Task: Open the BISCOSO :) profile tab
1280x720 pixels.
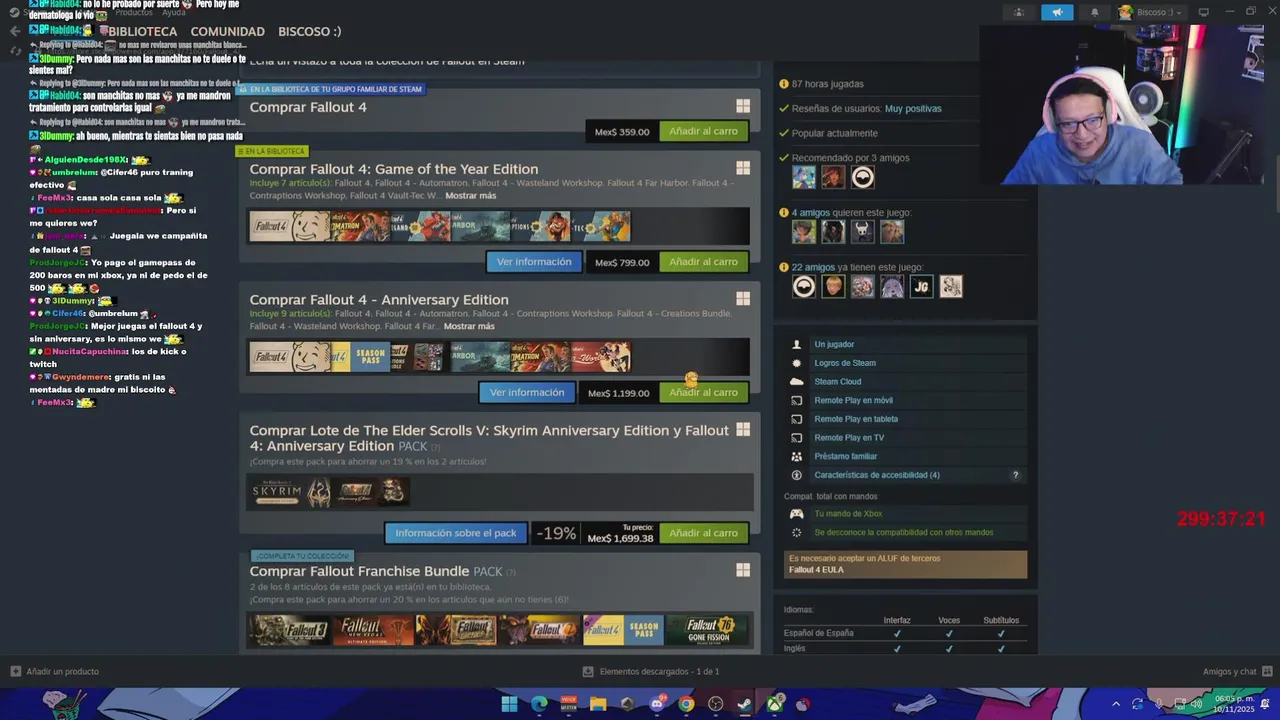Action: point(309,31)
